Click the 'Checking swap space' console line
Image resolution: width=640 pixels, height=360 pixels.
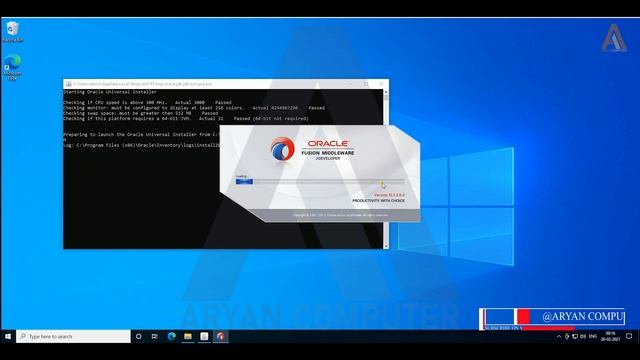(140, 113)
